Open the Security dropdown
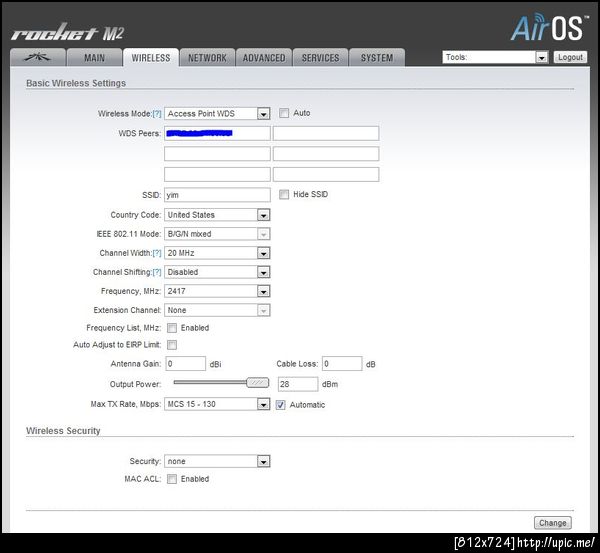This screenshot has height=553, width=600. tap(217, 461)
